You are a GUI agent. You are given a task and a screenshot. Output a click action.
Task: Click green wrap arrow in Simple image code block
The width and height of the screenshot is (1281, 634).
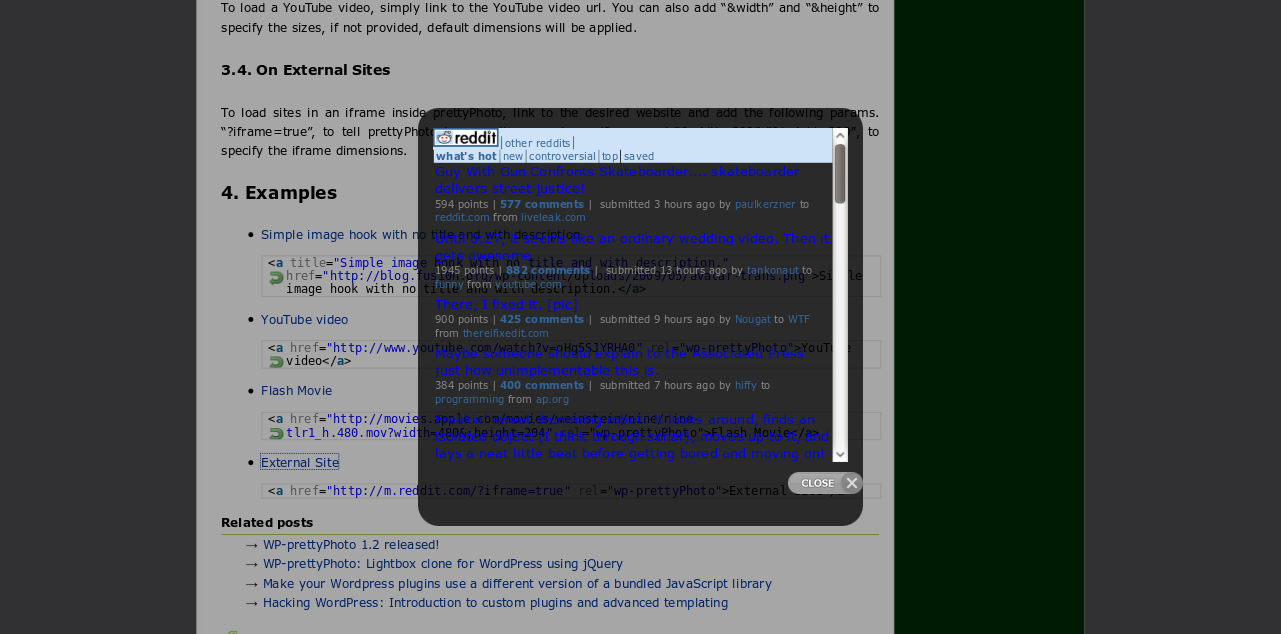click(276, 278)
